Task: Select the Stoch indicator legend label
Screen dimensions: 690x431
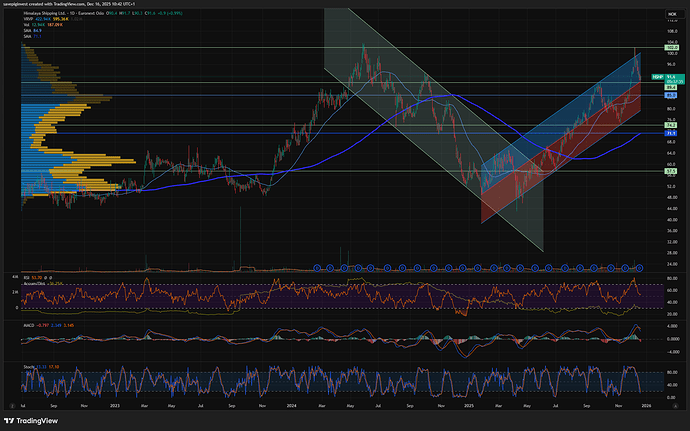Action: tap(26, 367)
